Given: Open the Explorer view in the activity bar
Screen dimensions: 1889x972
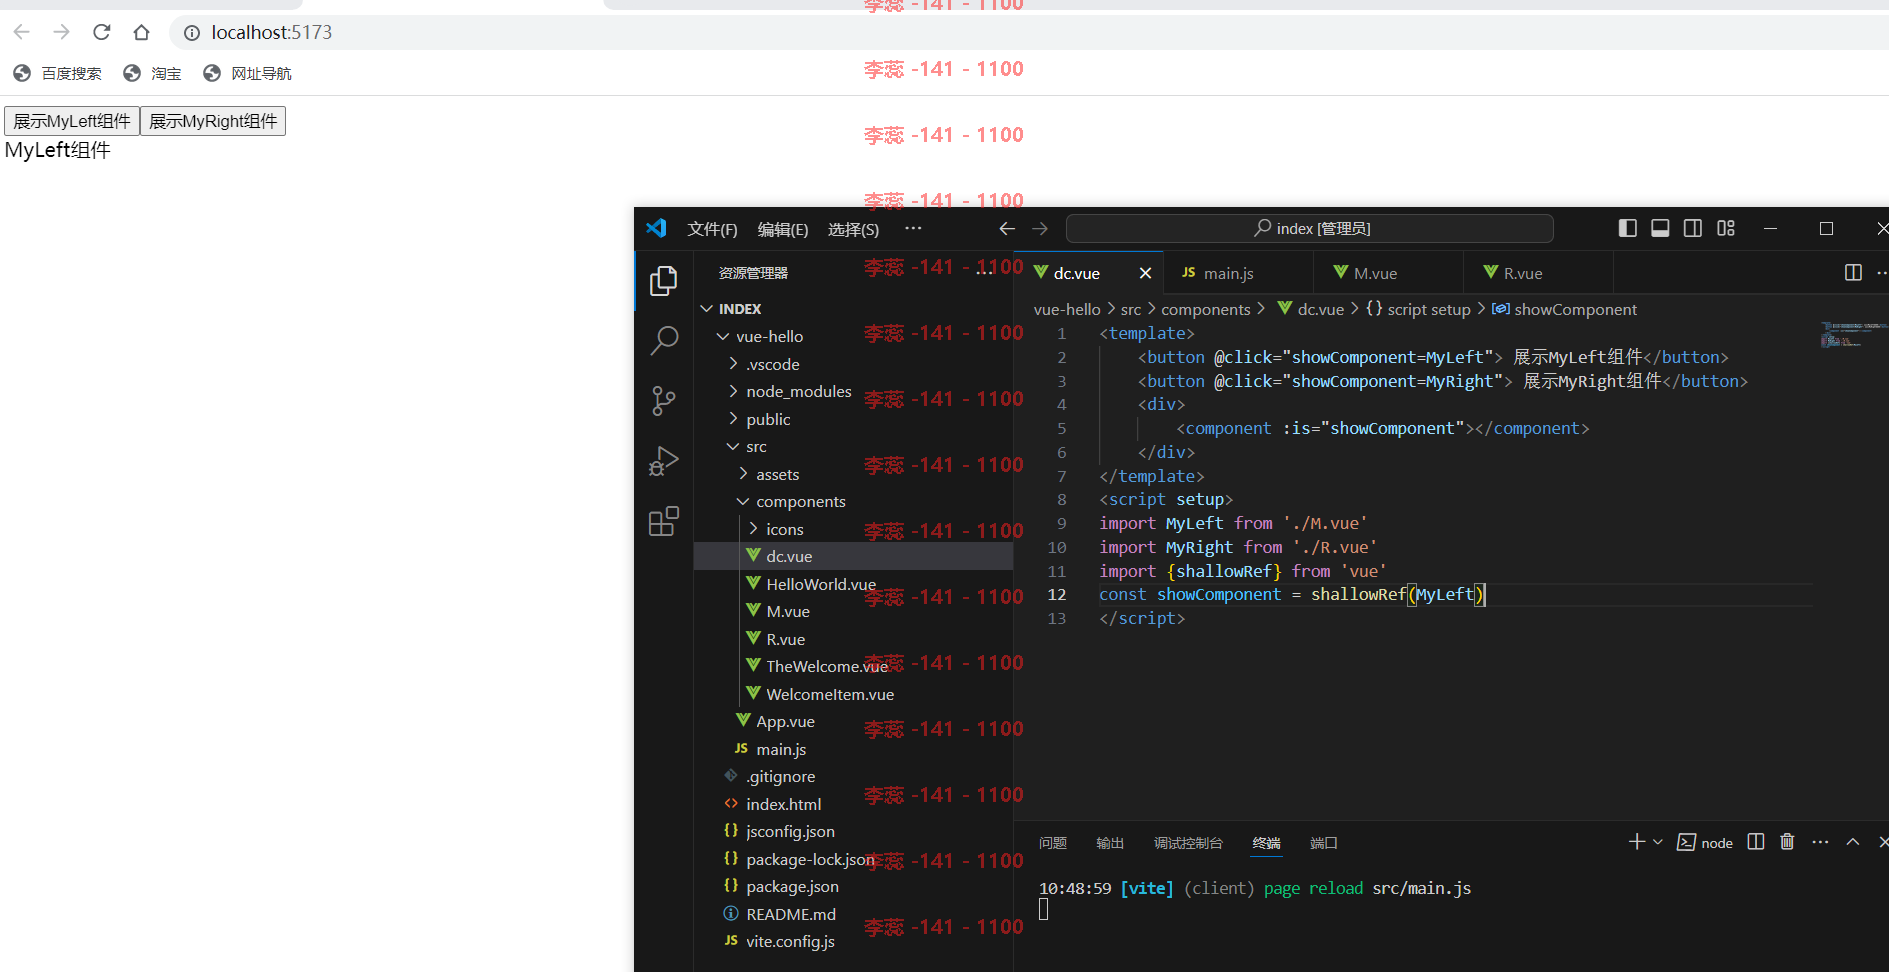Looking at the screenshot, I should tap(664, 281).
